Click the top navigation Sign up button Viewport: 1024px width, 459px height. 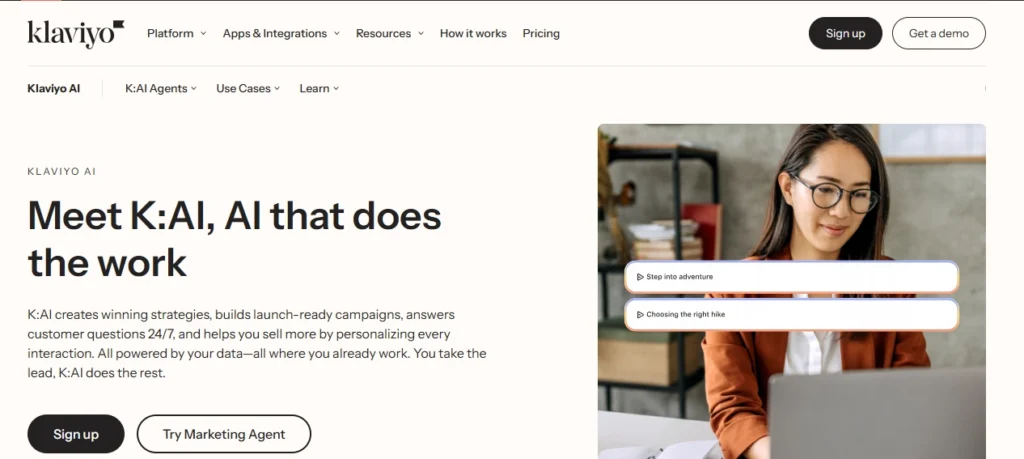[x=845, y=33]
